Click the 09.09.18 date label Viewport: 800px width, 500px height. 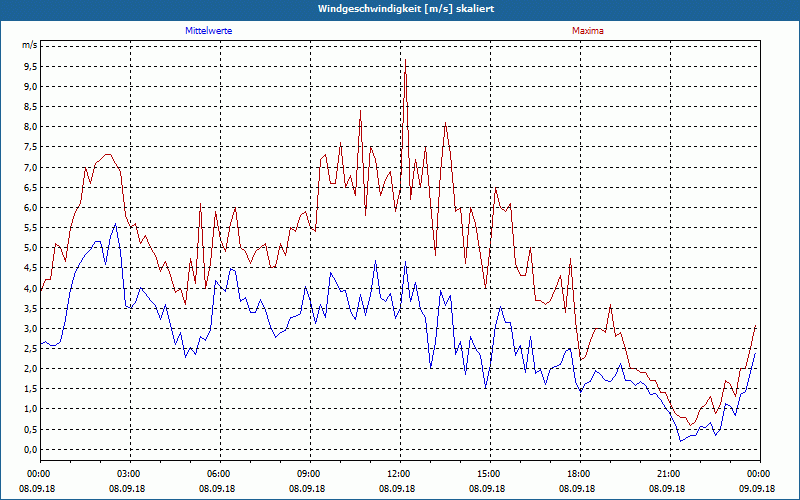click(757, 488)
